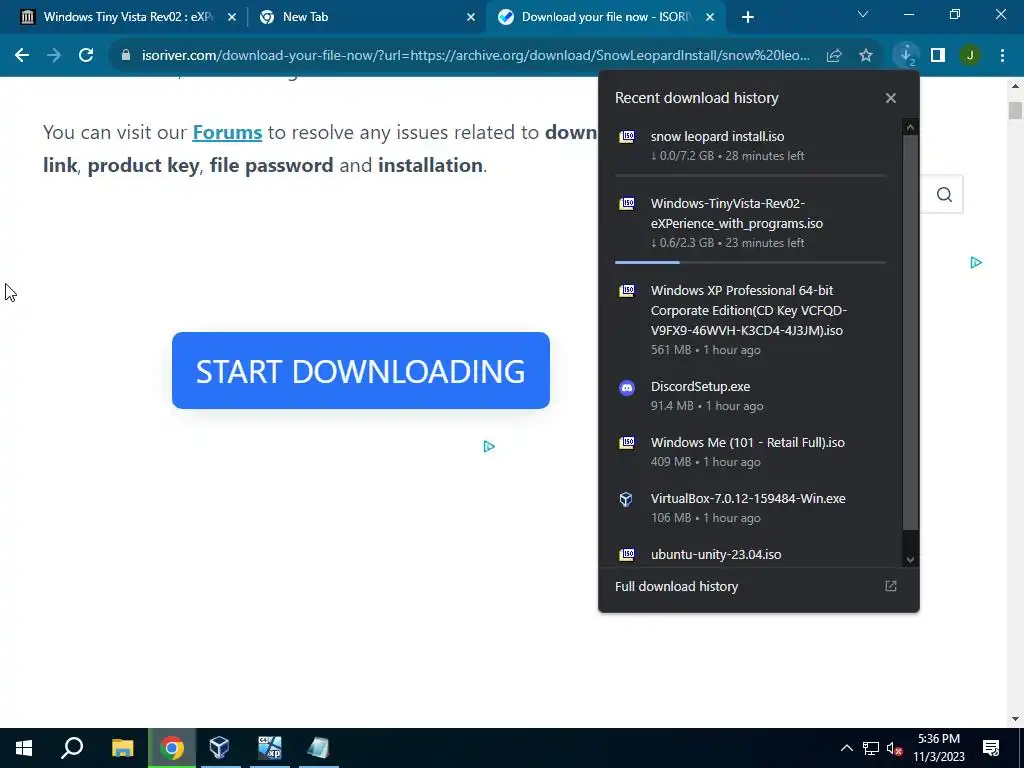Image resolution: width=1024 pixels, height=768 pixels.
Task: Click the download popup scrollbar thumb
Action: click(910, 333)
